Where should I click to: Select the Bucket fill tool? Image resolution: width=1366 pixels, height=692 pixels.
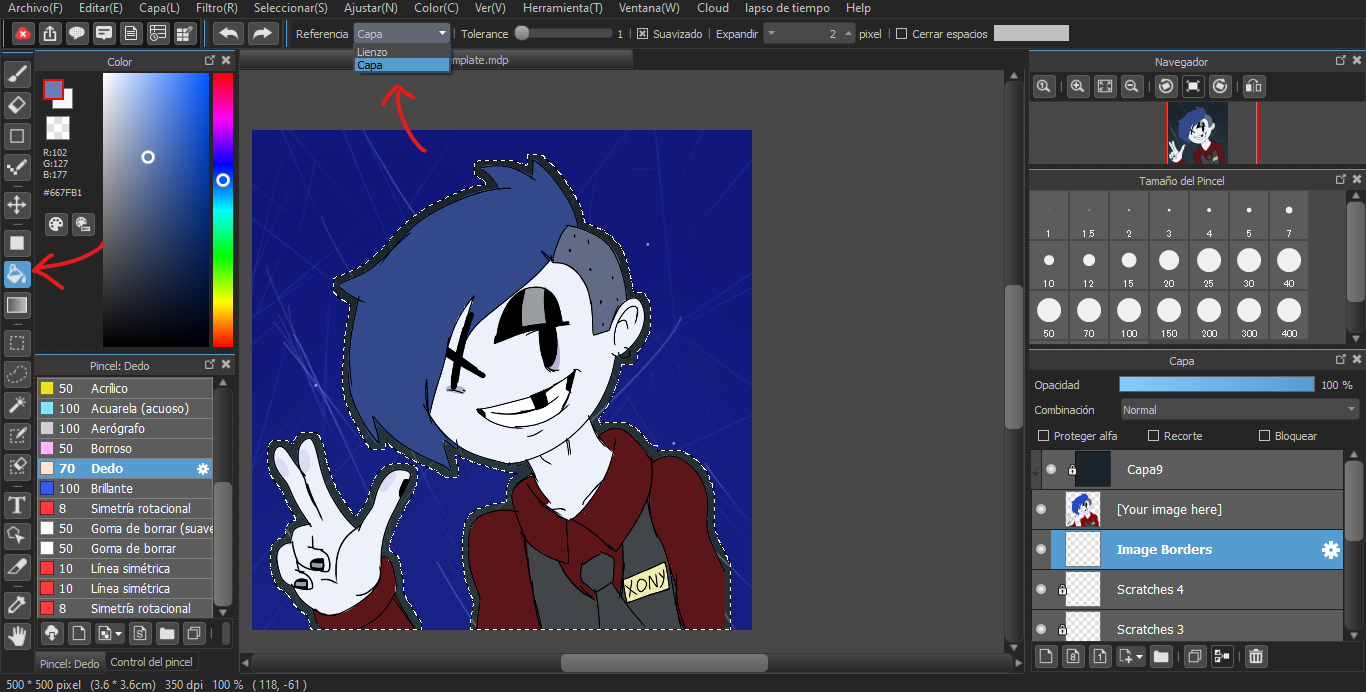(x=17, y=274)
